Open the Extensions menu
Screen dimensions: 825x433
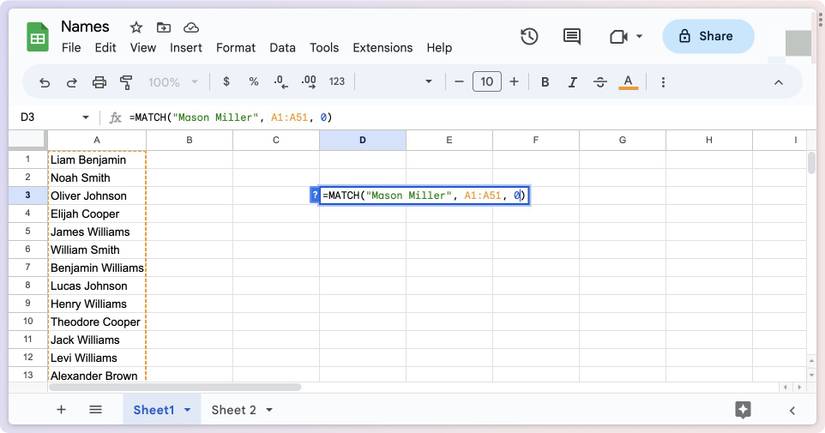pyautogui.click(x=382, y=47)
